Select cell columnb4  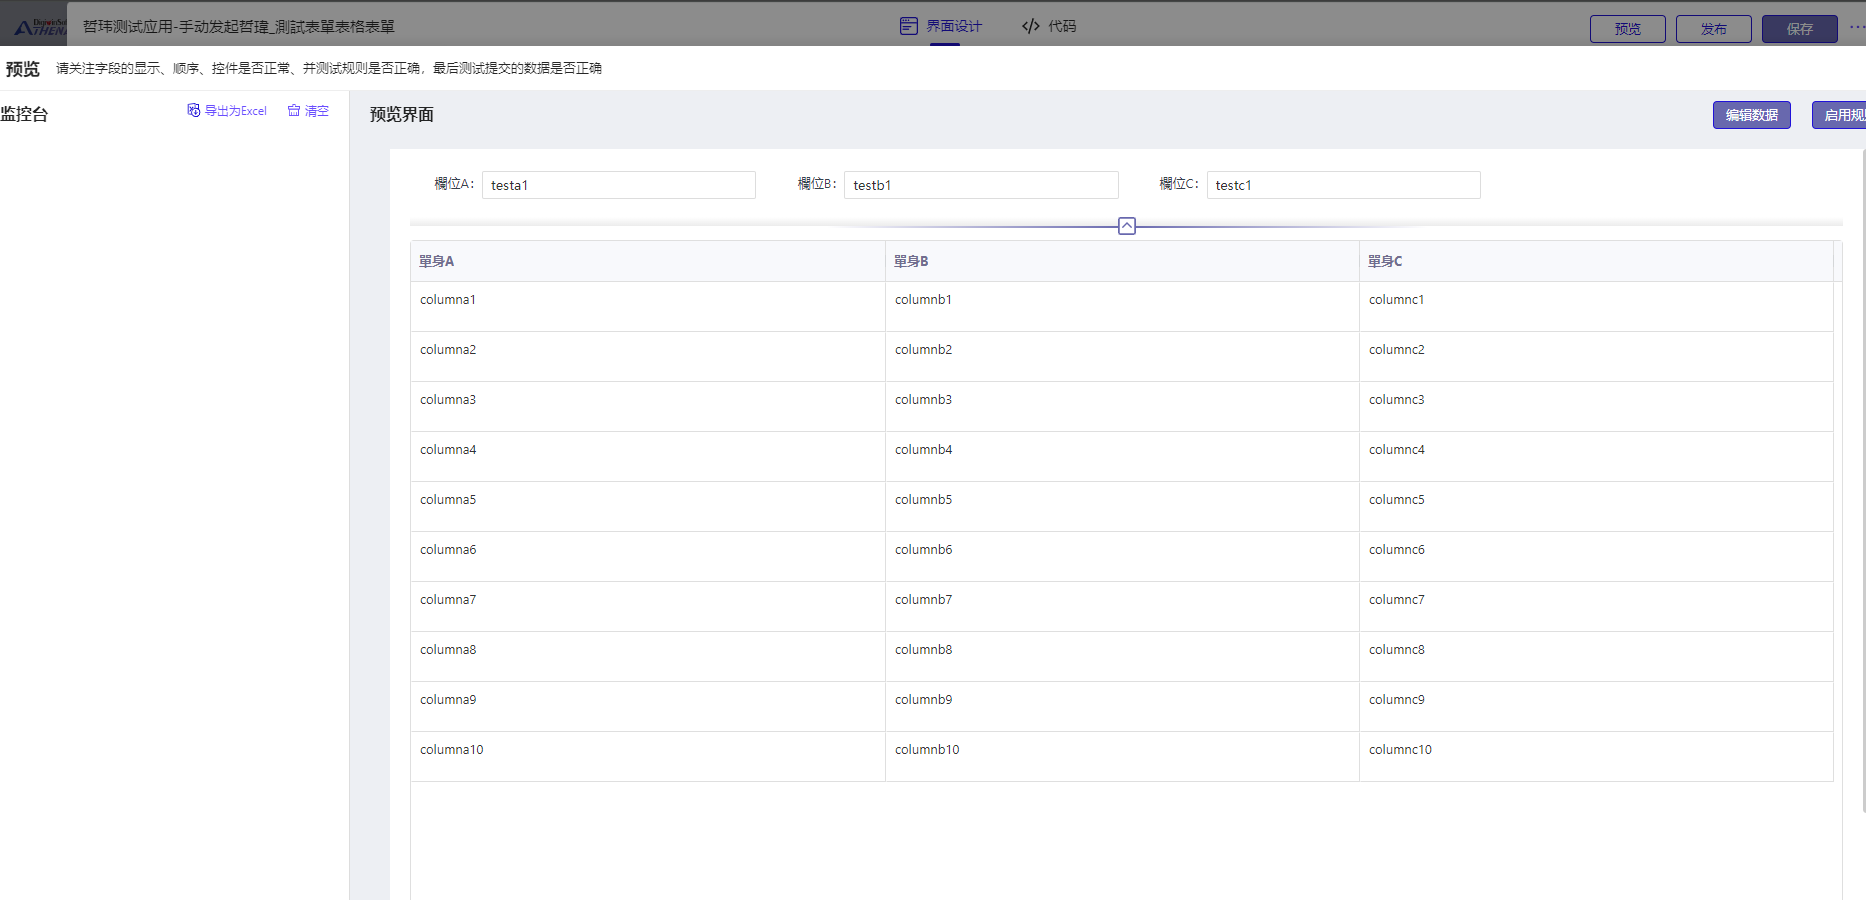coord(1122,456)
